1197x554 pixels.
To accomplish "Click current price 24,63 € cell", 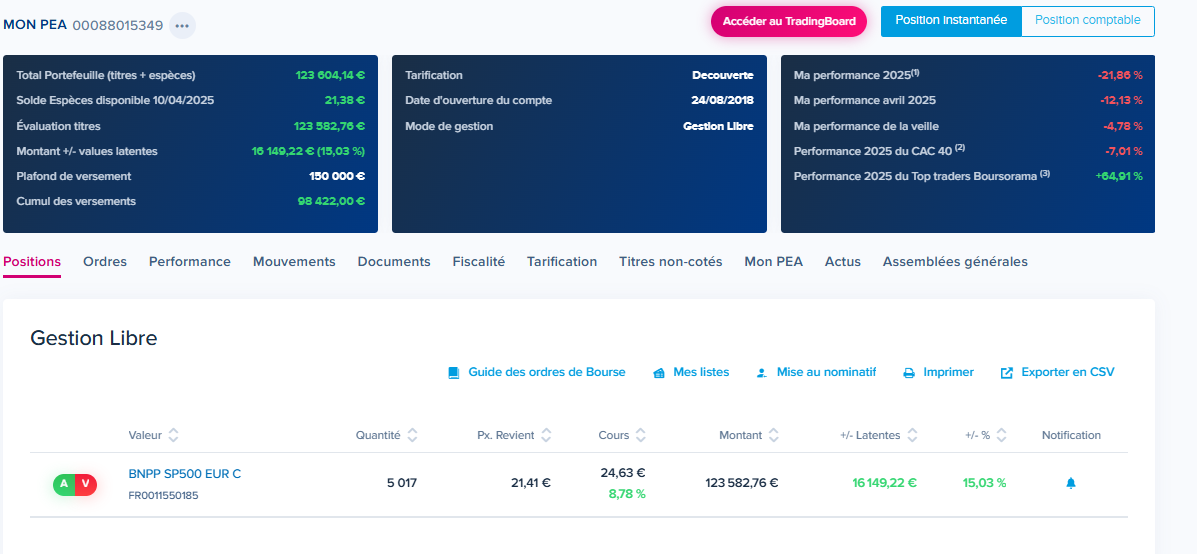I will pyautogui.click(x=623, y=473).
